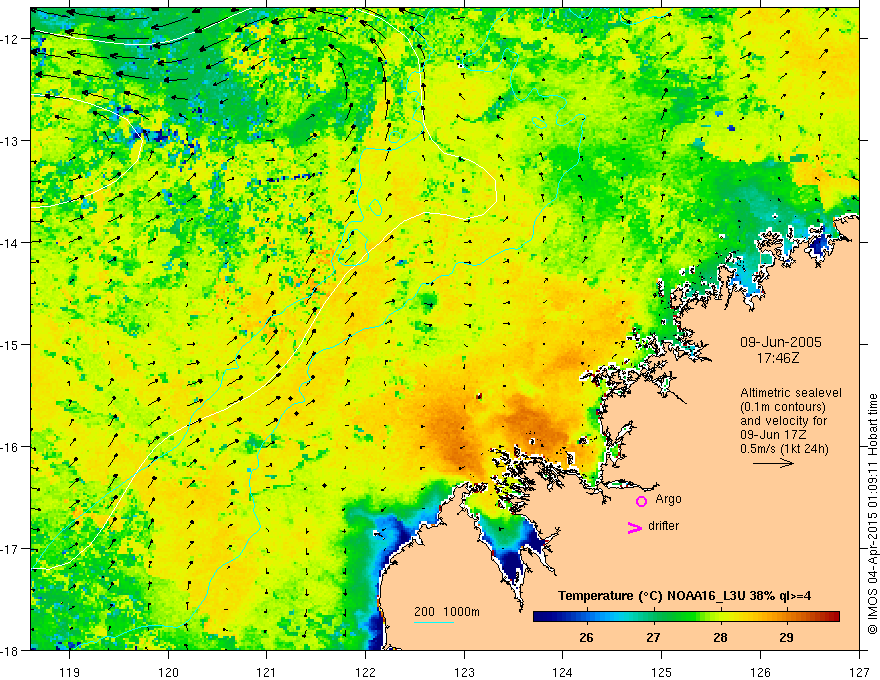Select the 'Argo' legend label
Screen dimensions: 880x680
point(668,499)
